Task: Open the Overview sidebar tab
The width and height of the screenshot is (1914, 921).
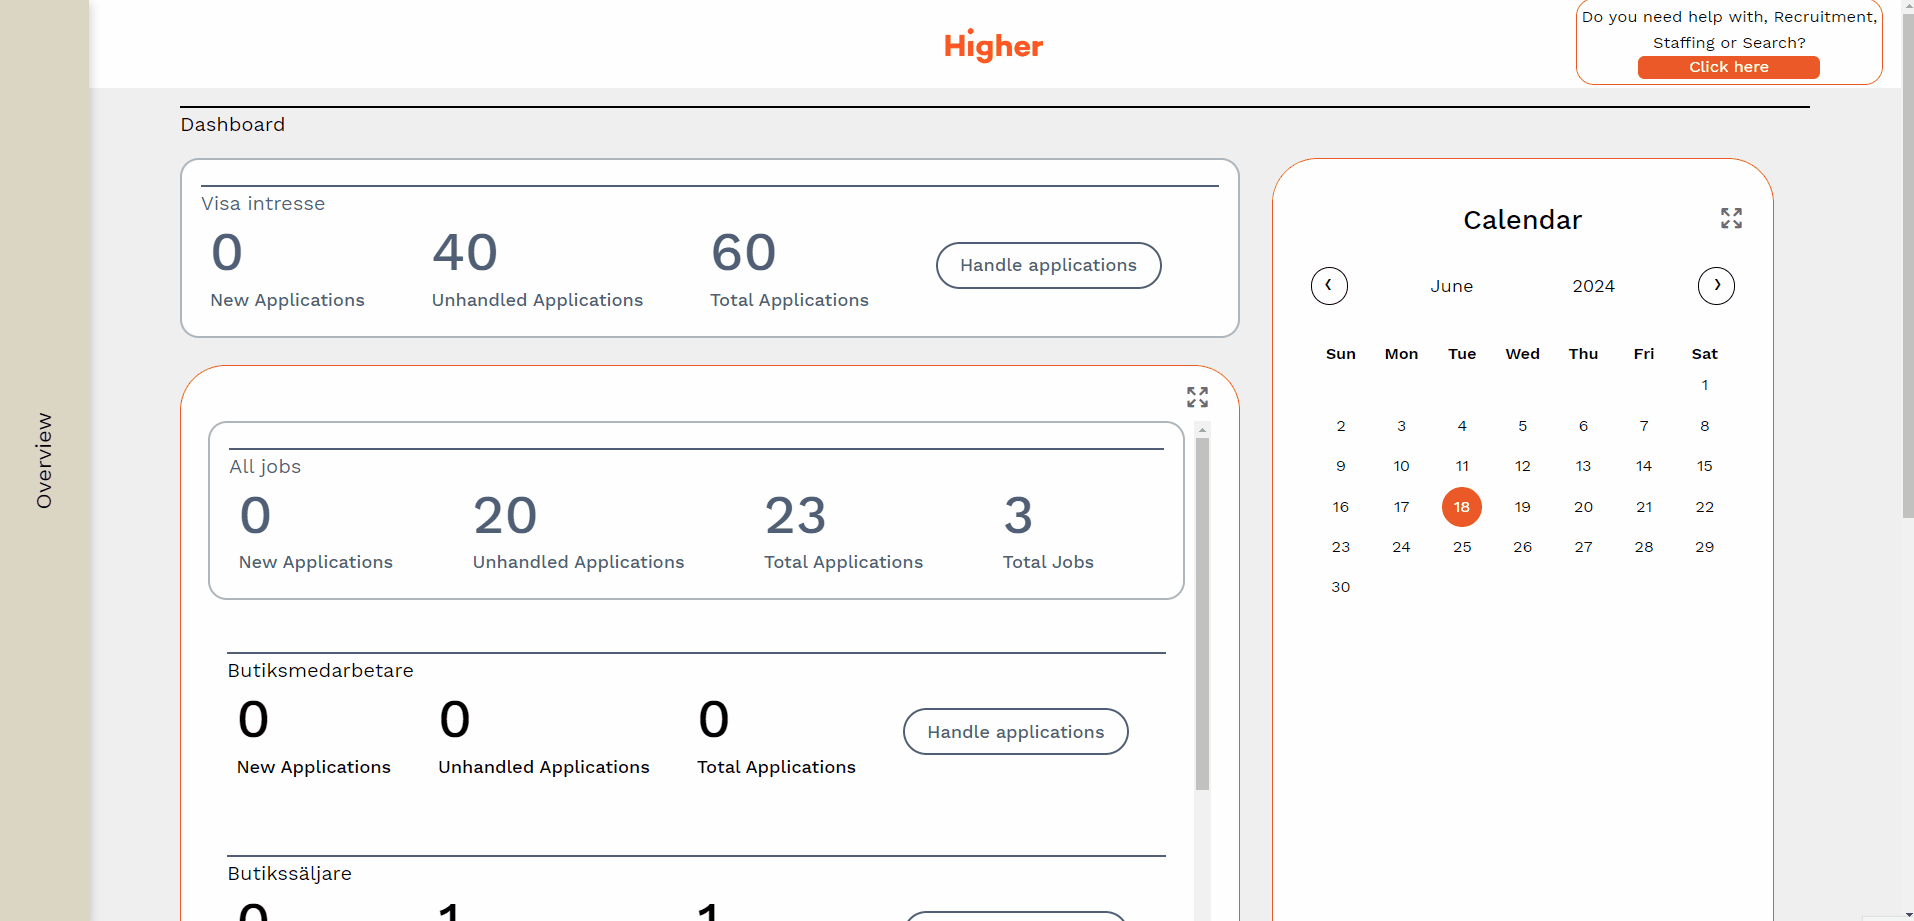Action: 44,460
